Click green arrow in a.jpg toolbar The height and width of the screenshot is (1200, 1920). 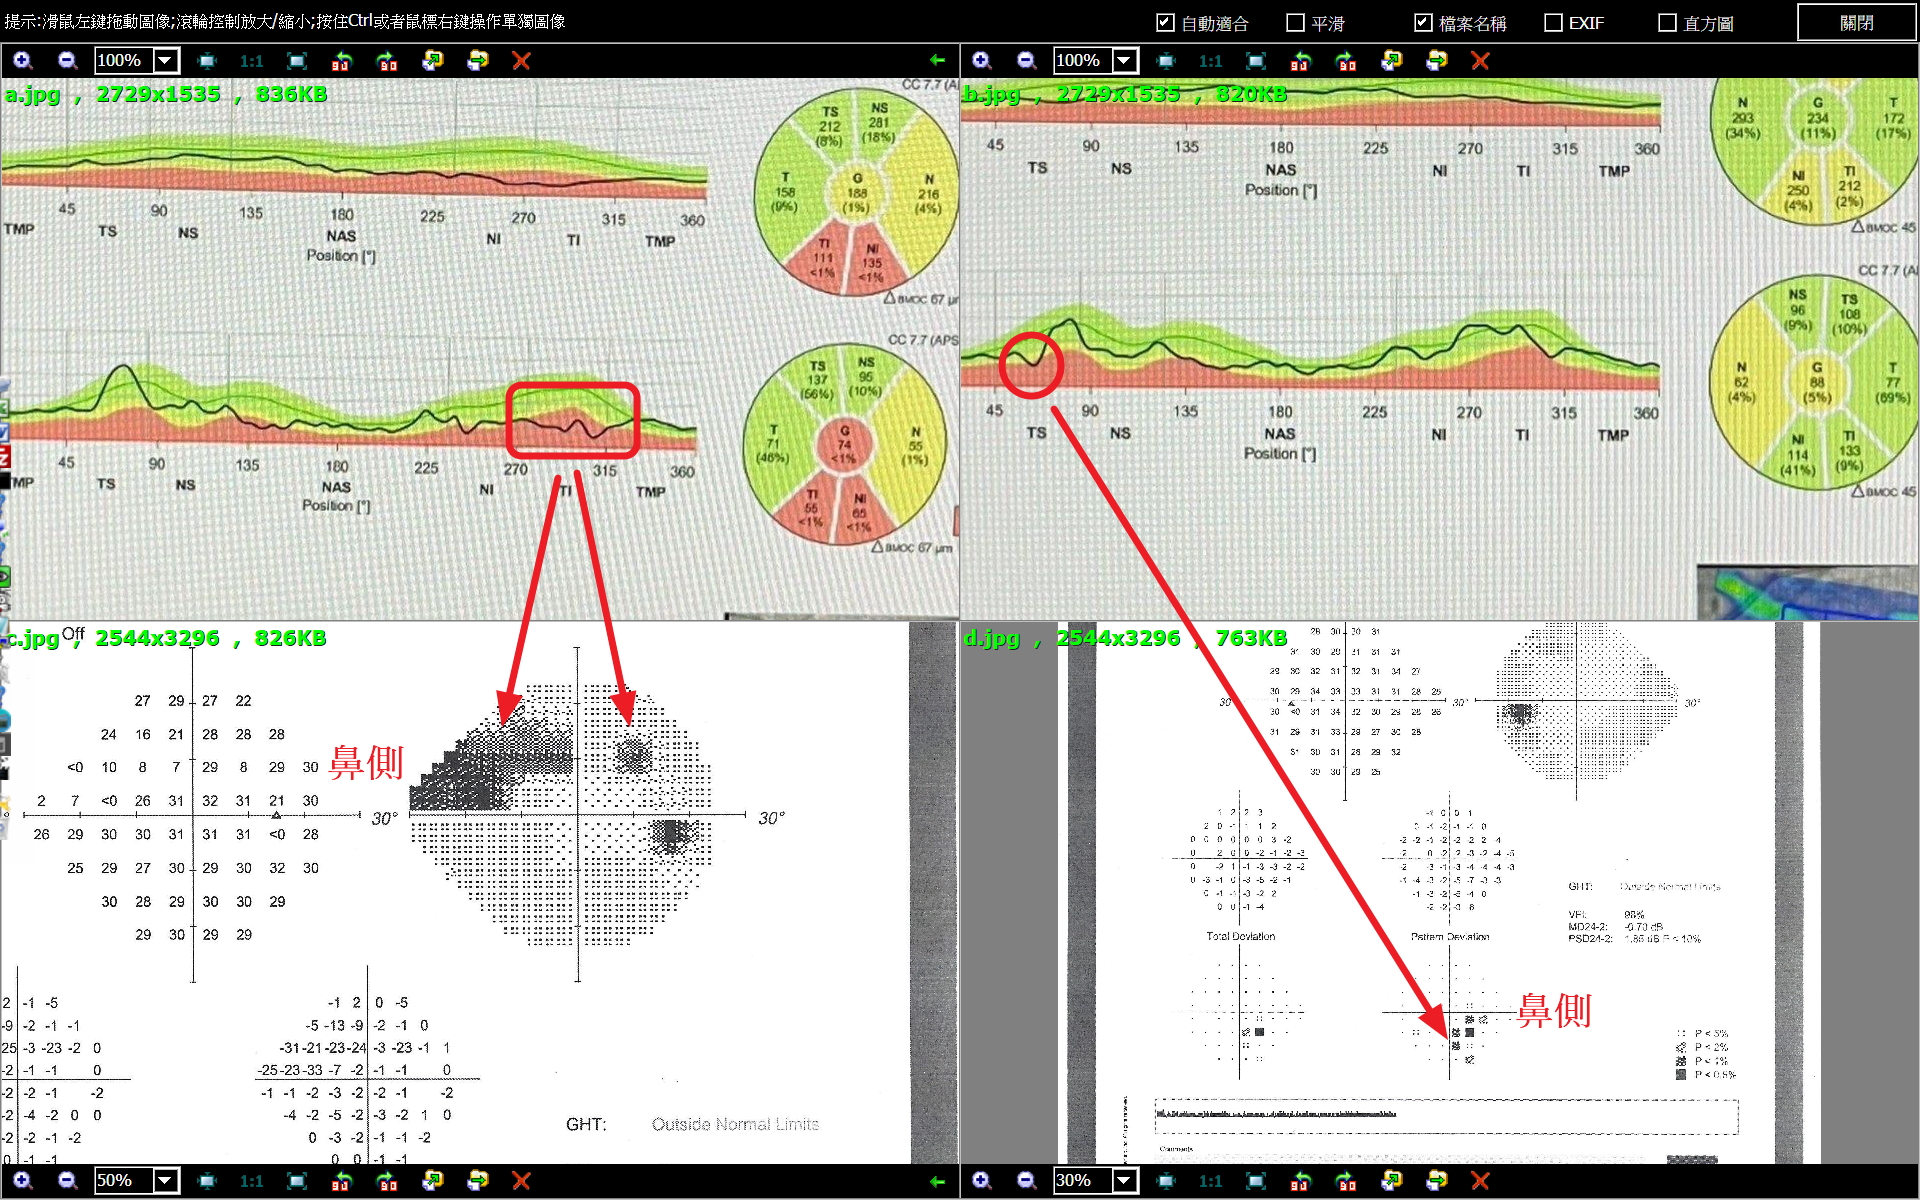937,61
